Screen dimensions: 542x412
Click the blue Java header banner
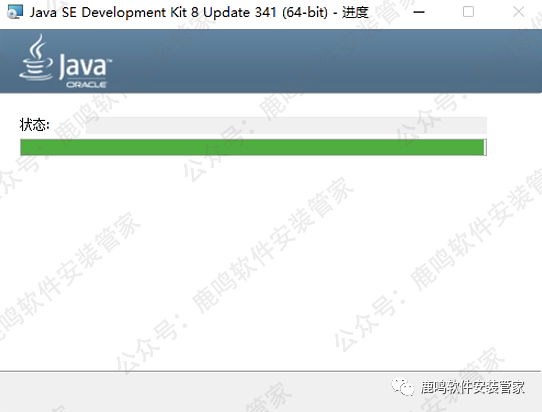point(271,61)
